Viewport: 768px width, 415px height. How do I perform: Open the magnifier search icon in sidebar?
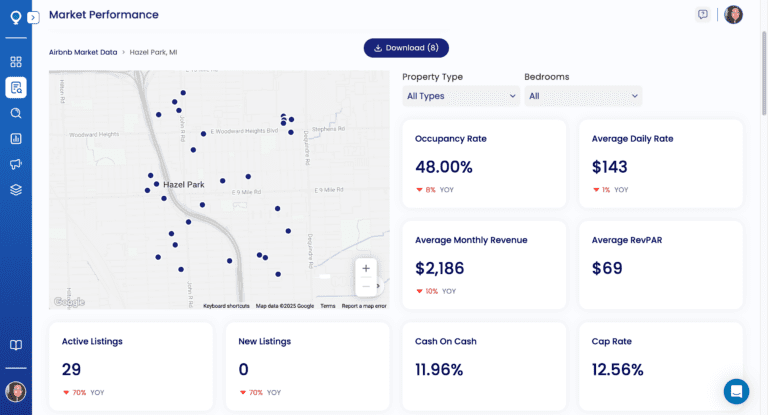click(16, 113)
